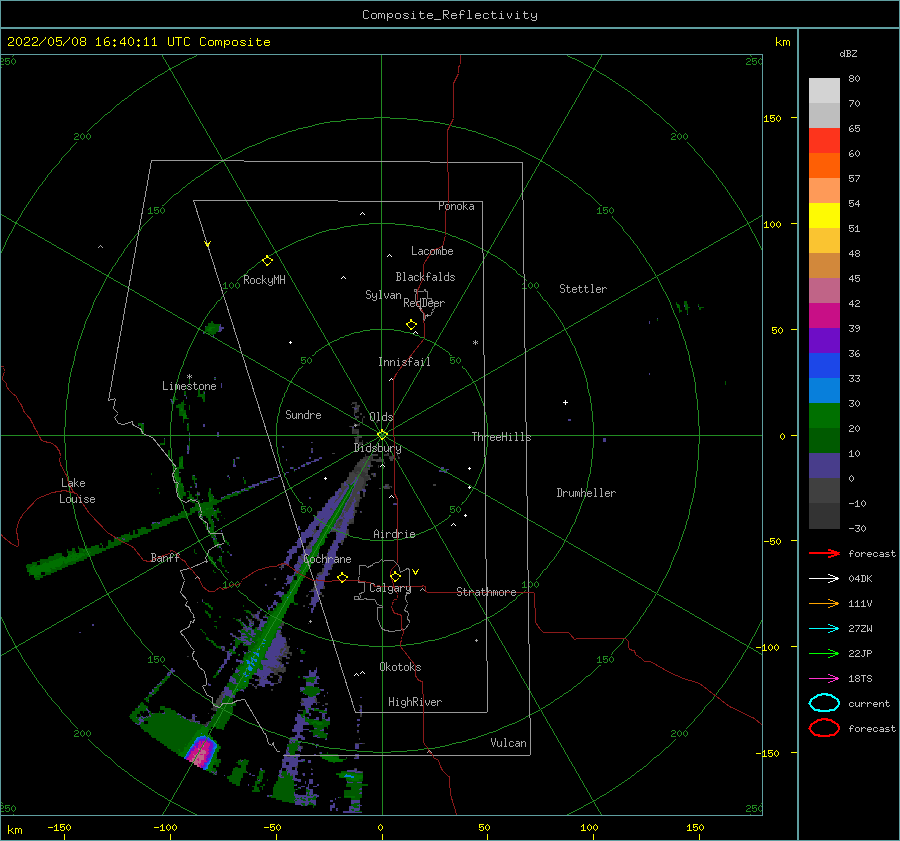Click the asterisk marker above Limestone
The width and height of the screenshot is (900, 841).
point(189,377)
